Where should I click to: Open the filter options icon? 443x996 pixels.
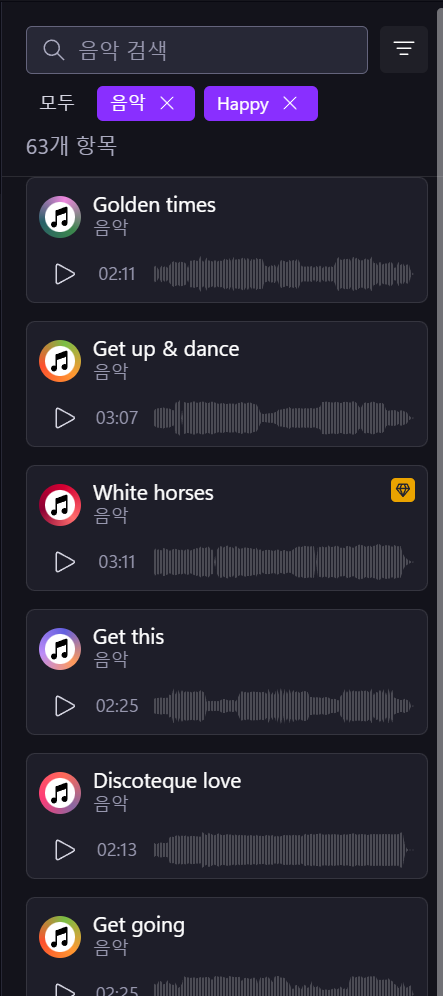[x=404, y=50]
